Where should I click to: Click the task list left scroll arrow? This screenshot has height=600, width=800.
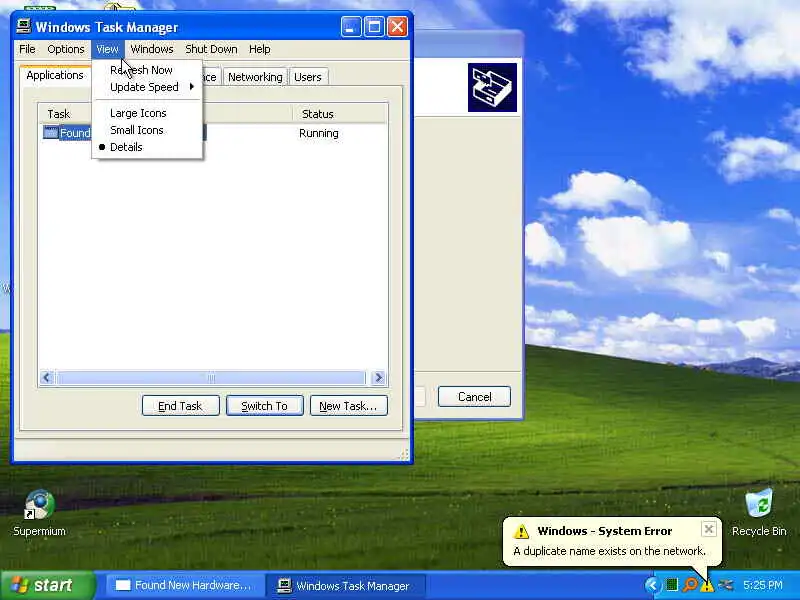(x=47, y=378)
